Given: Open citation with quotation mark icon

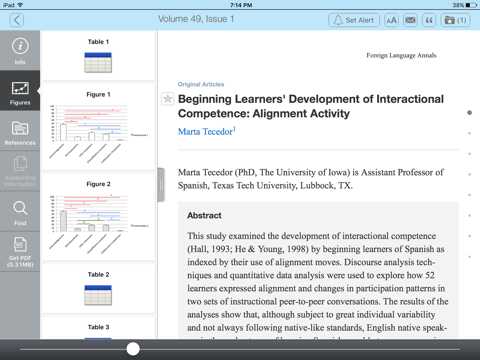Looking at the screenshot, I should [x=429, y=20].
